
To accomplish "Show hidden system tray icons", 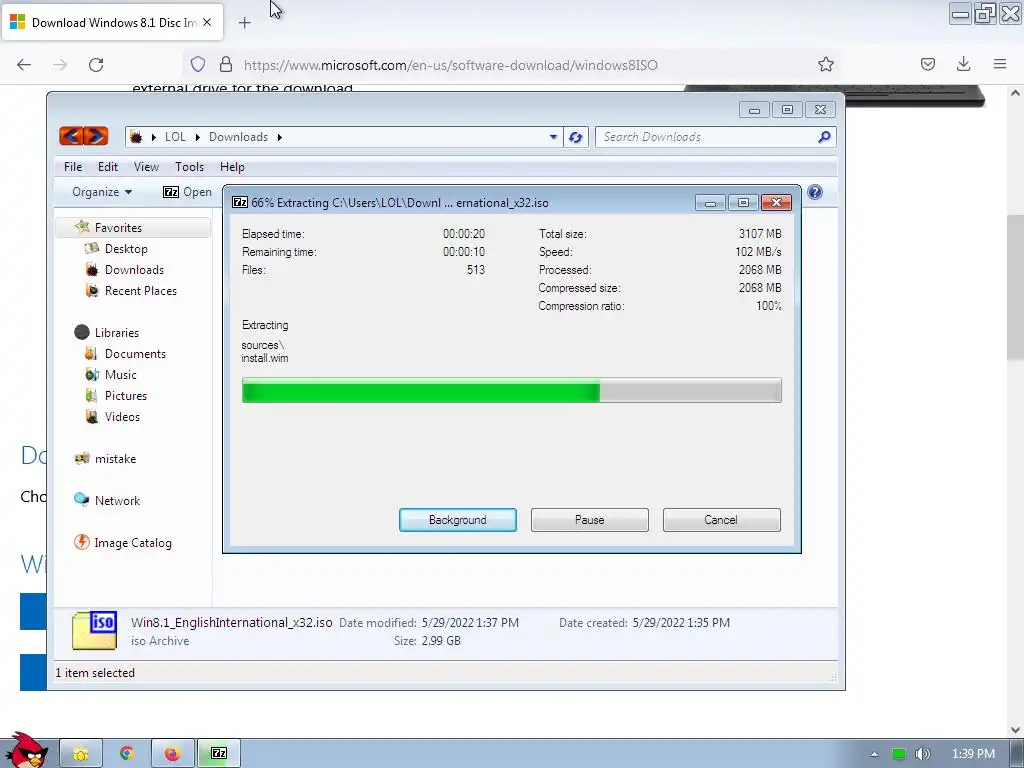I will click(874, 754).
